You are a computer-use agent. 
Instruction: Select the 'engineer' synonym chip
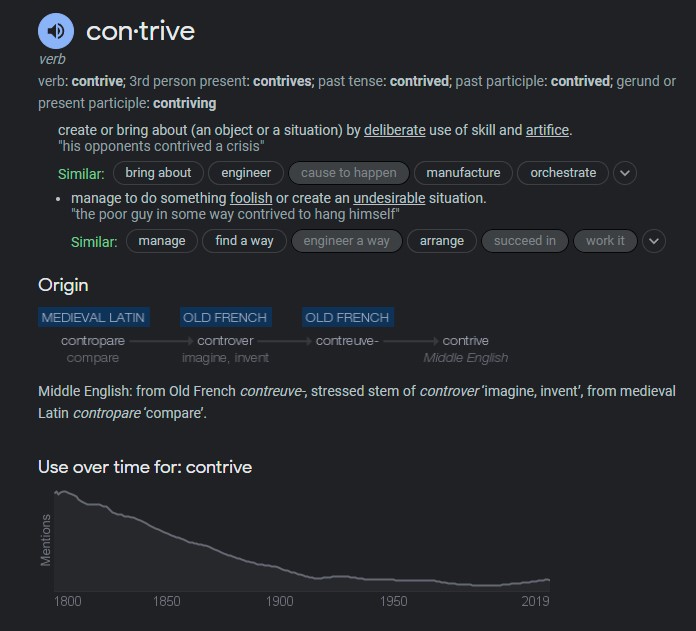(246, 173)
